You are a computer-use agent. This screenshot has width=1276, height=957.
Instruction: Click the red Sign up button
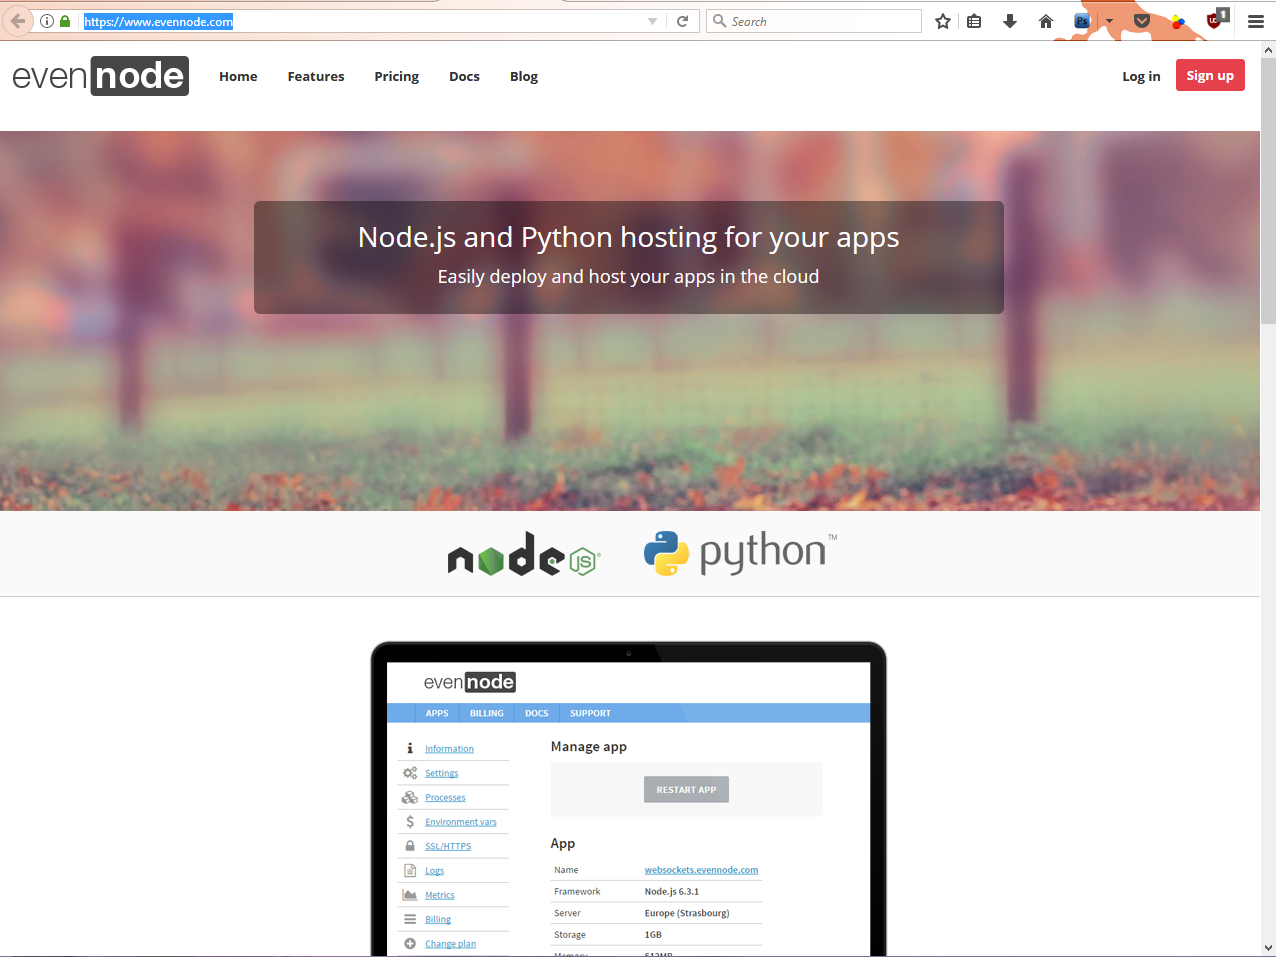[1210, 76]
